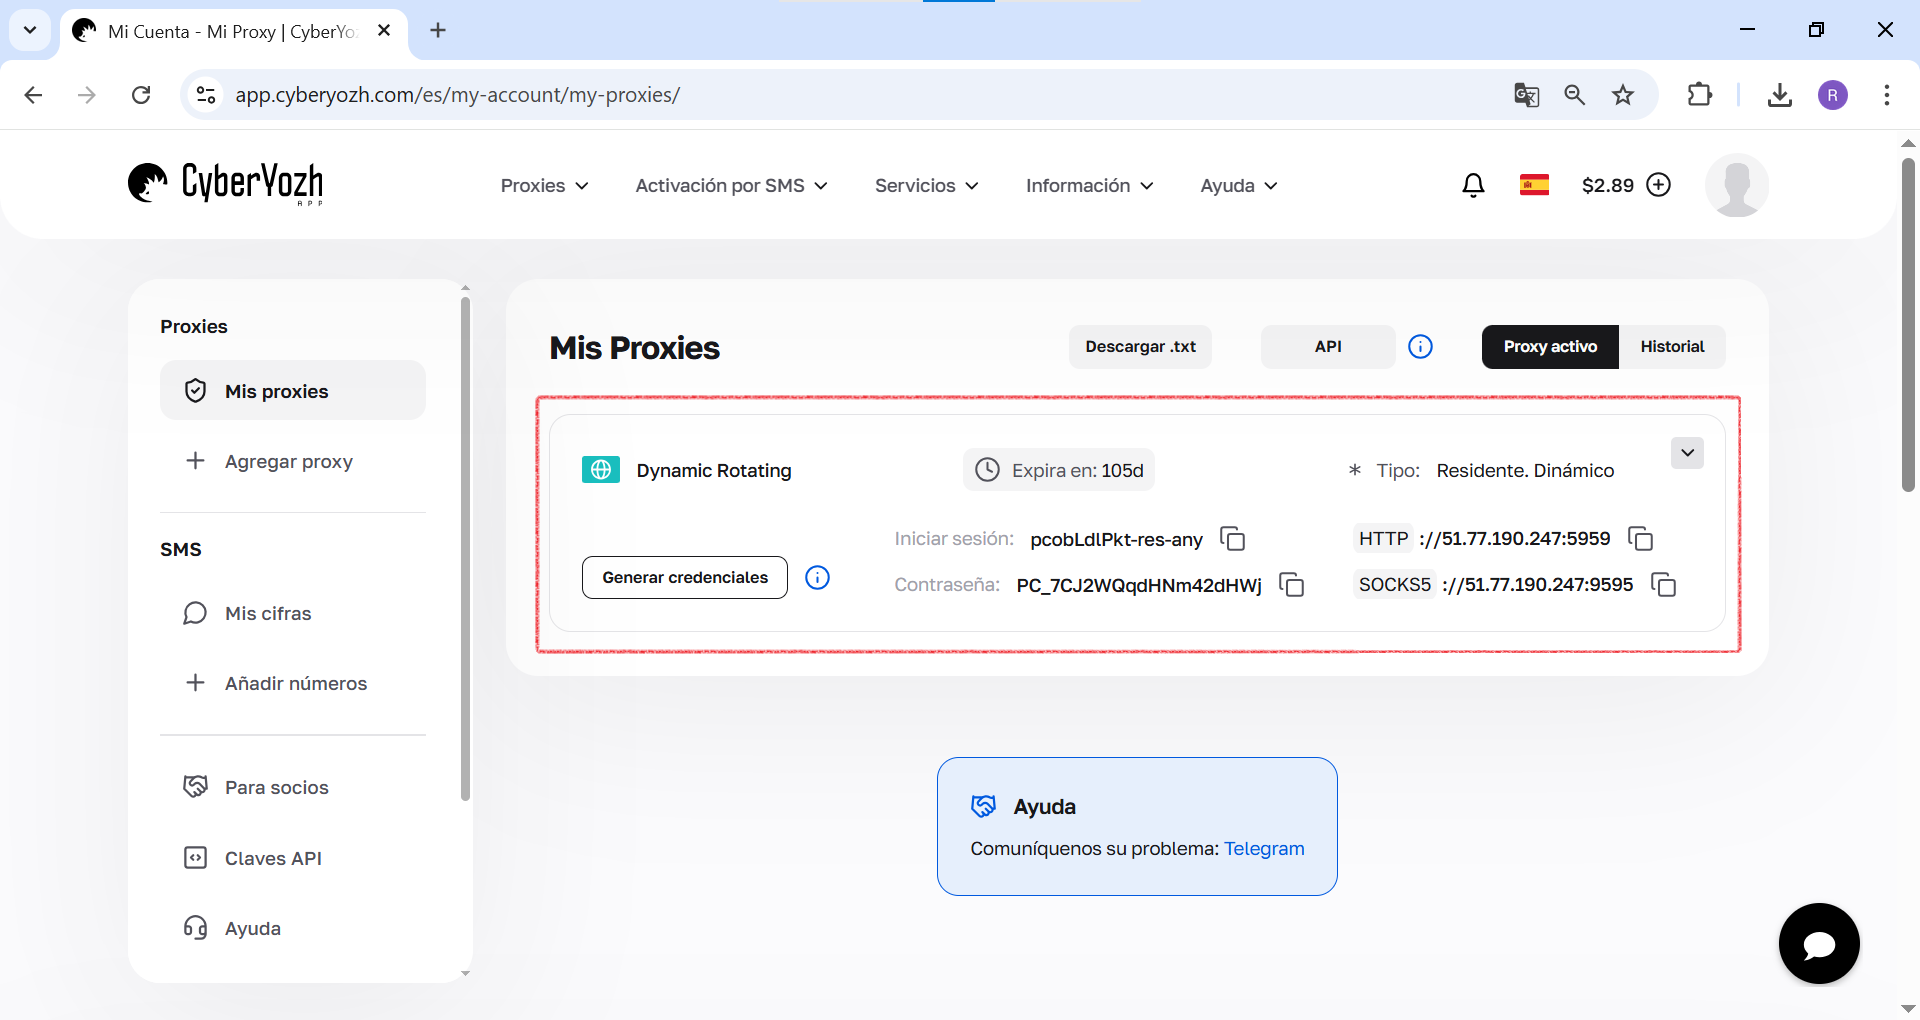Click info icon next to API button
1920x1020 pixels.
pyautogui.click(x=1420, y=347)
